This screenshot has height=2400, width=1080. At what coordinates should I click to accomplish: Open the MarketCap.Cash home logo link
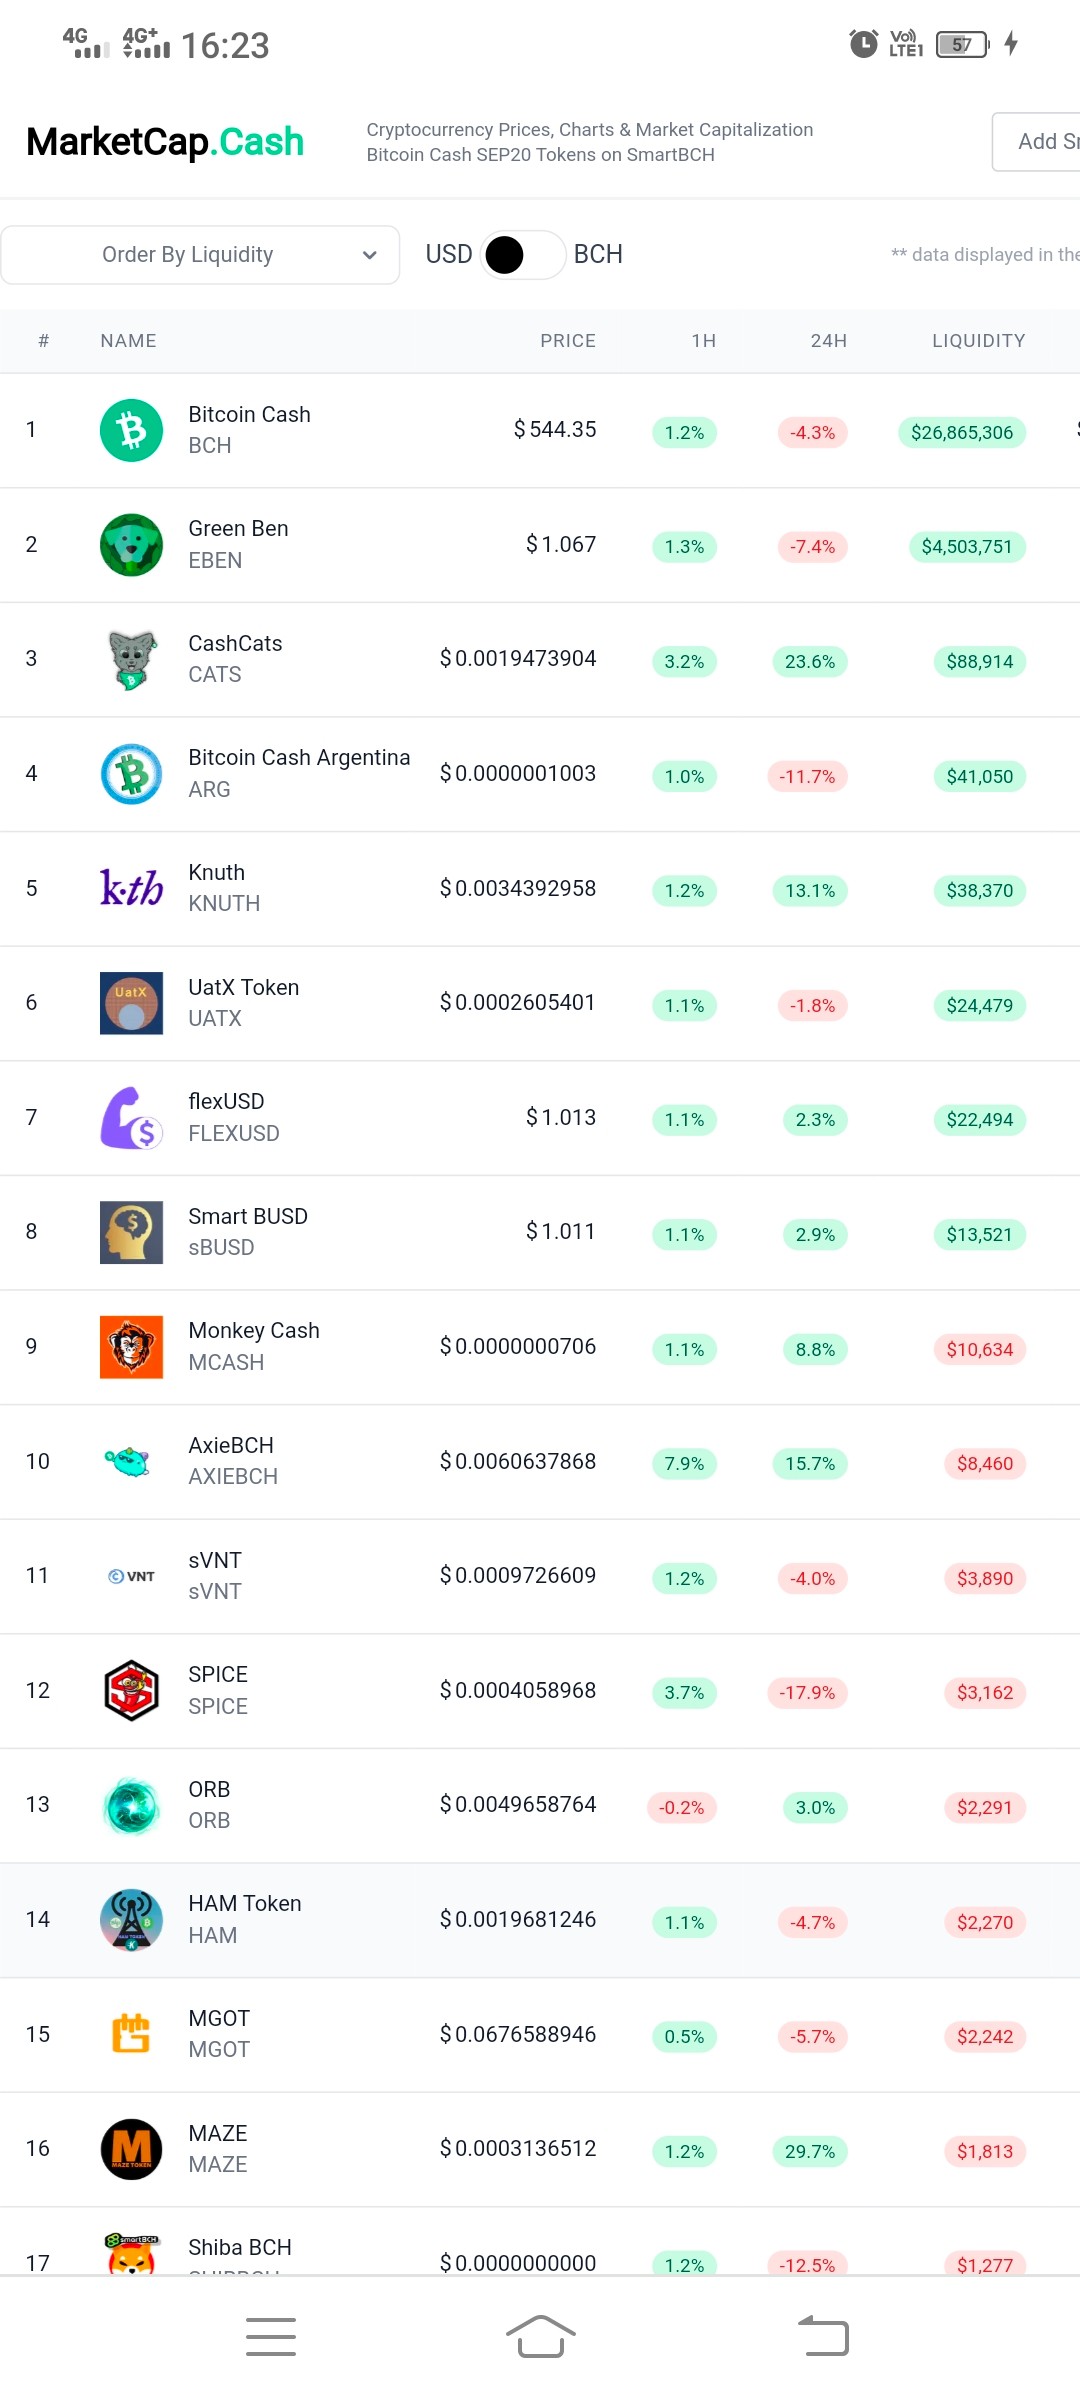(165, 142)
